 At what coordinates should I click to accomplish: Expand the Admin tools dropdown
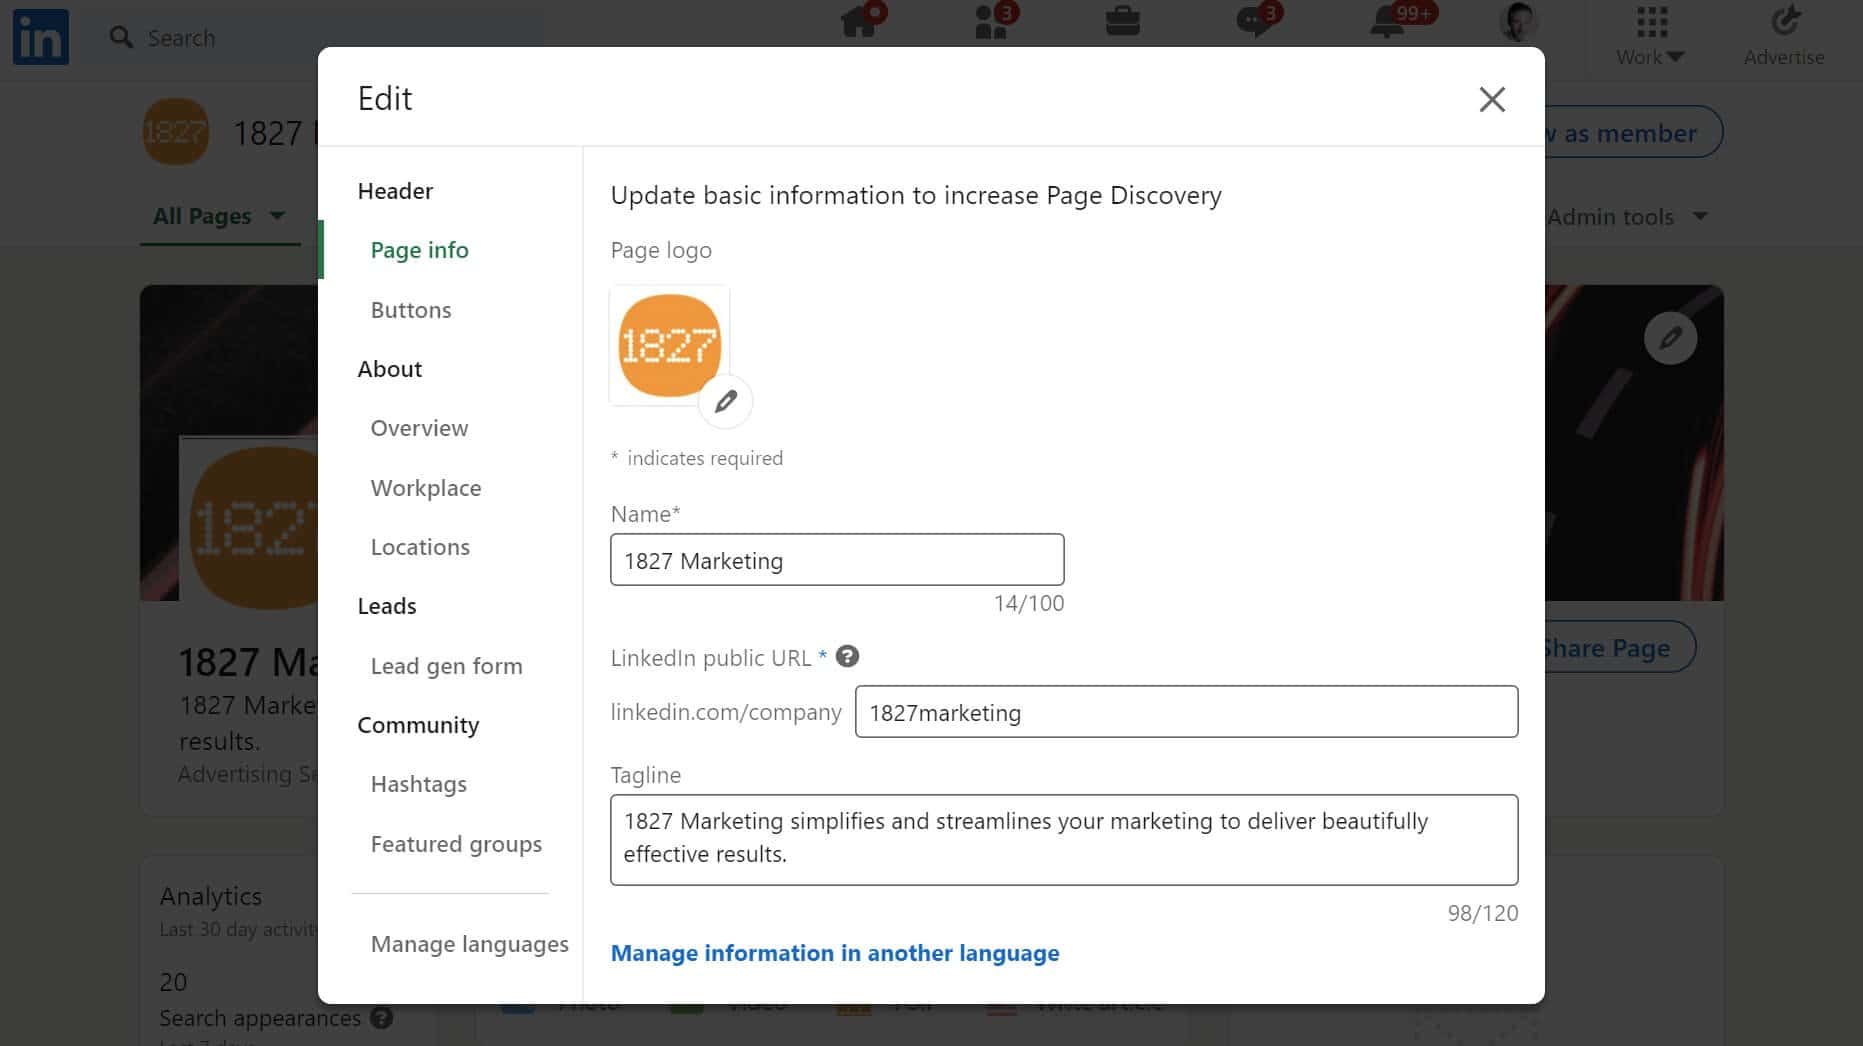(1627, 217)
